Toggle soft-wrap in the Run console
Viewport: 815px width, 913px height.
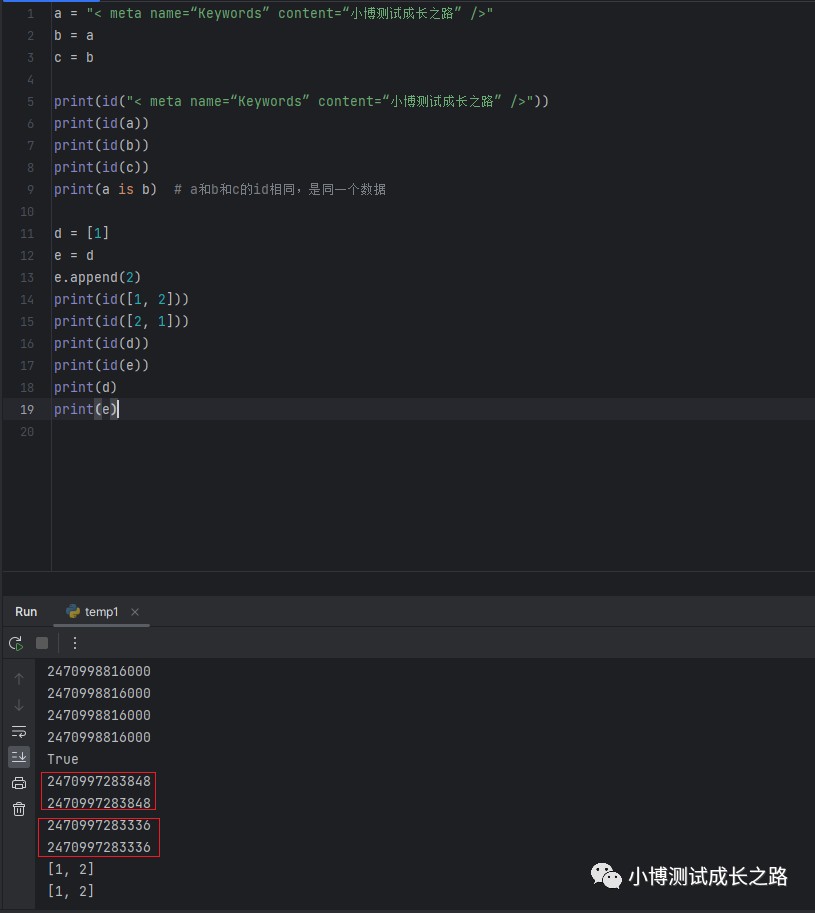[x=19, y=731]
